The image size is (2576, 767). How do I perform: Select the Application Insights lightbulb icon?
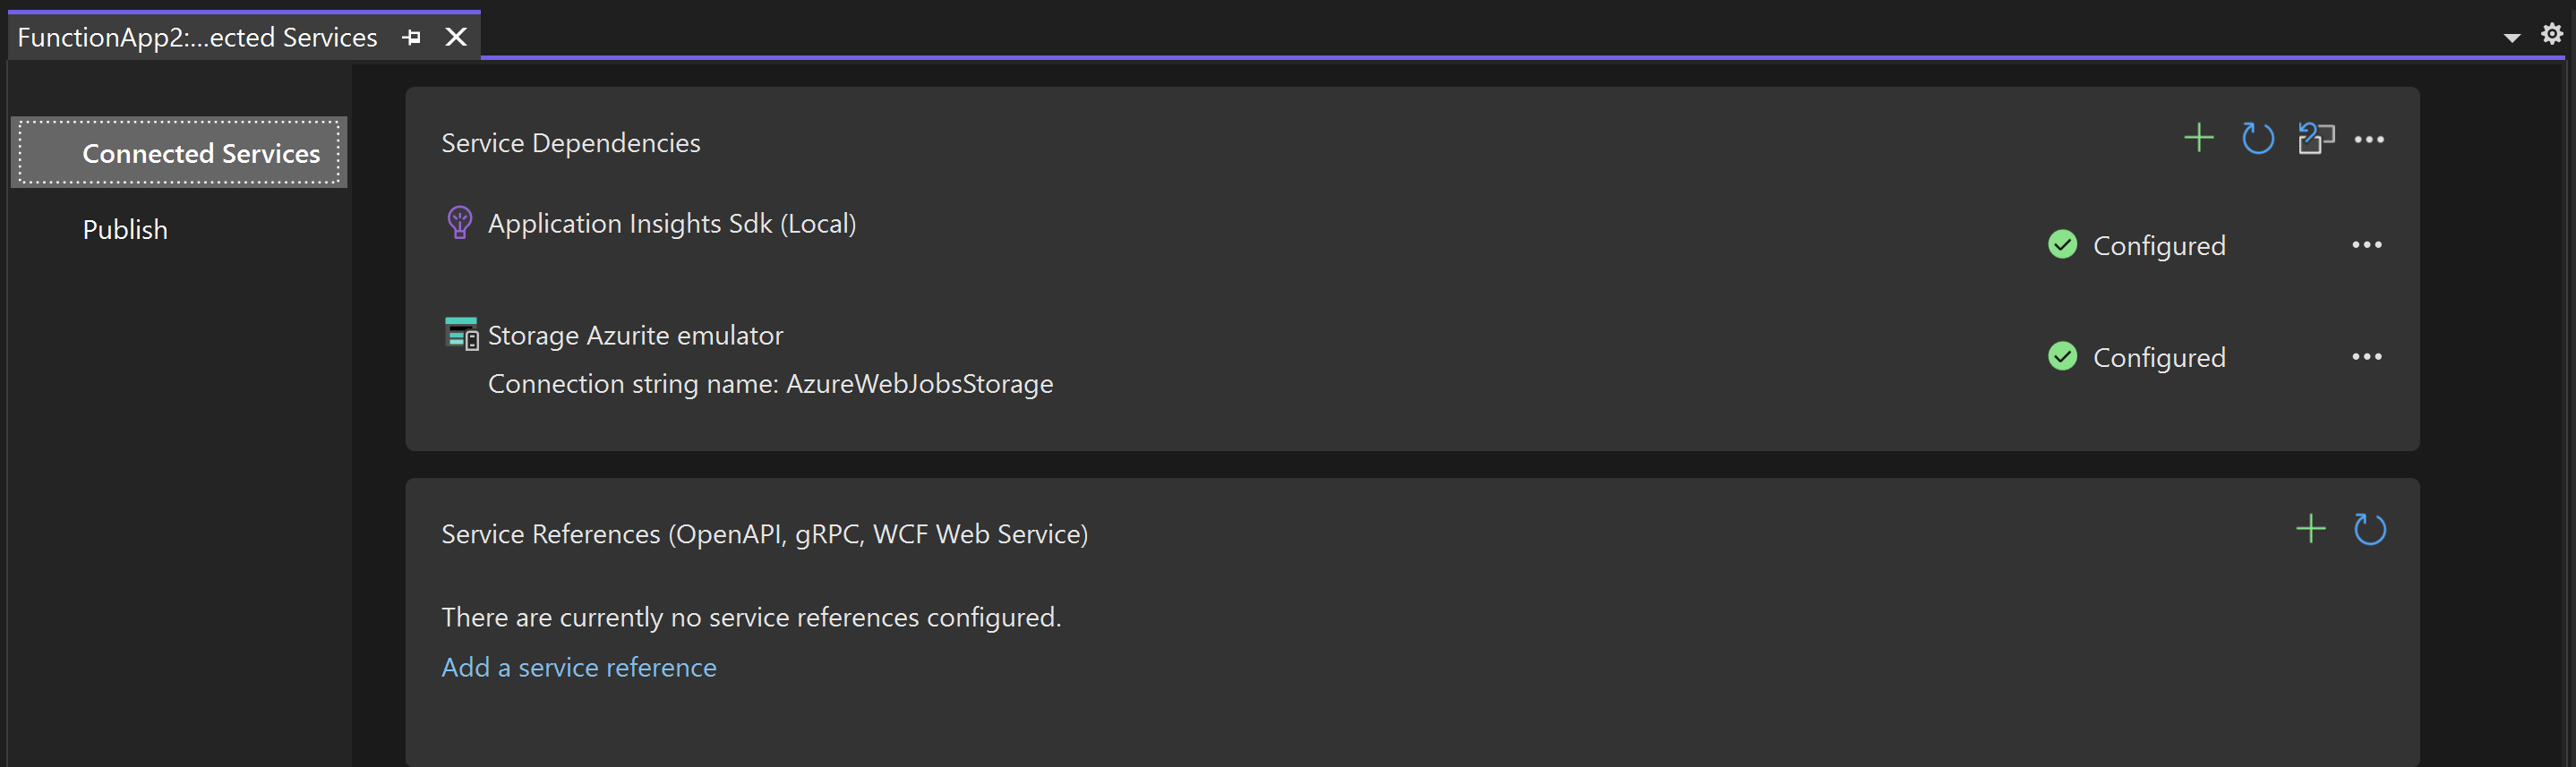(x=459, y=222)
